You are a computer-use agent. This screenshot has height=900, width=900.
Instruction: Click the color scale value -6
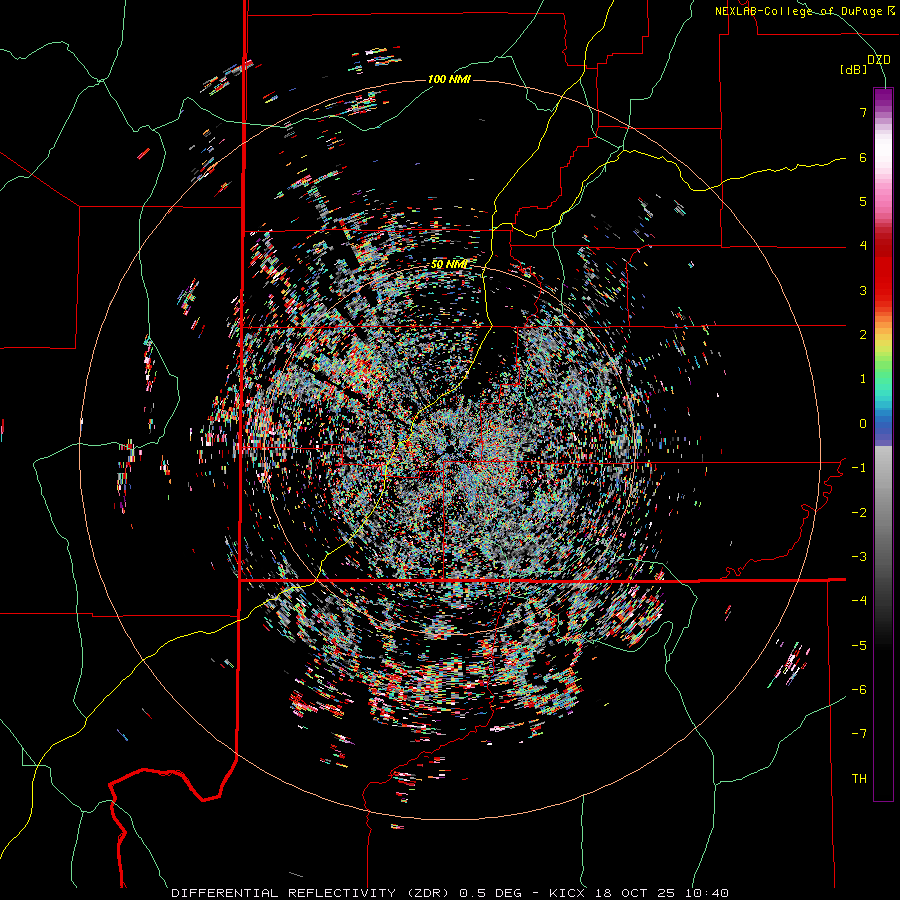[x=859, y=690]
